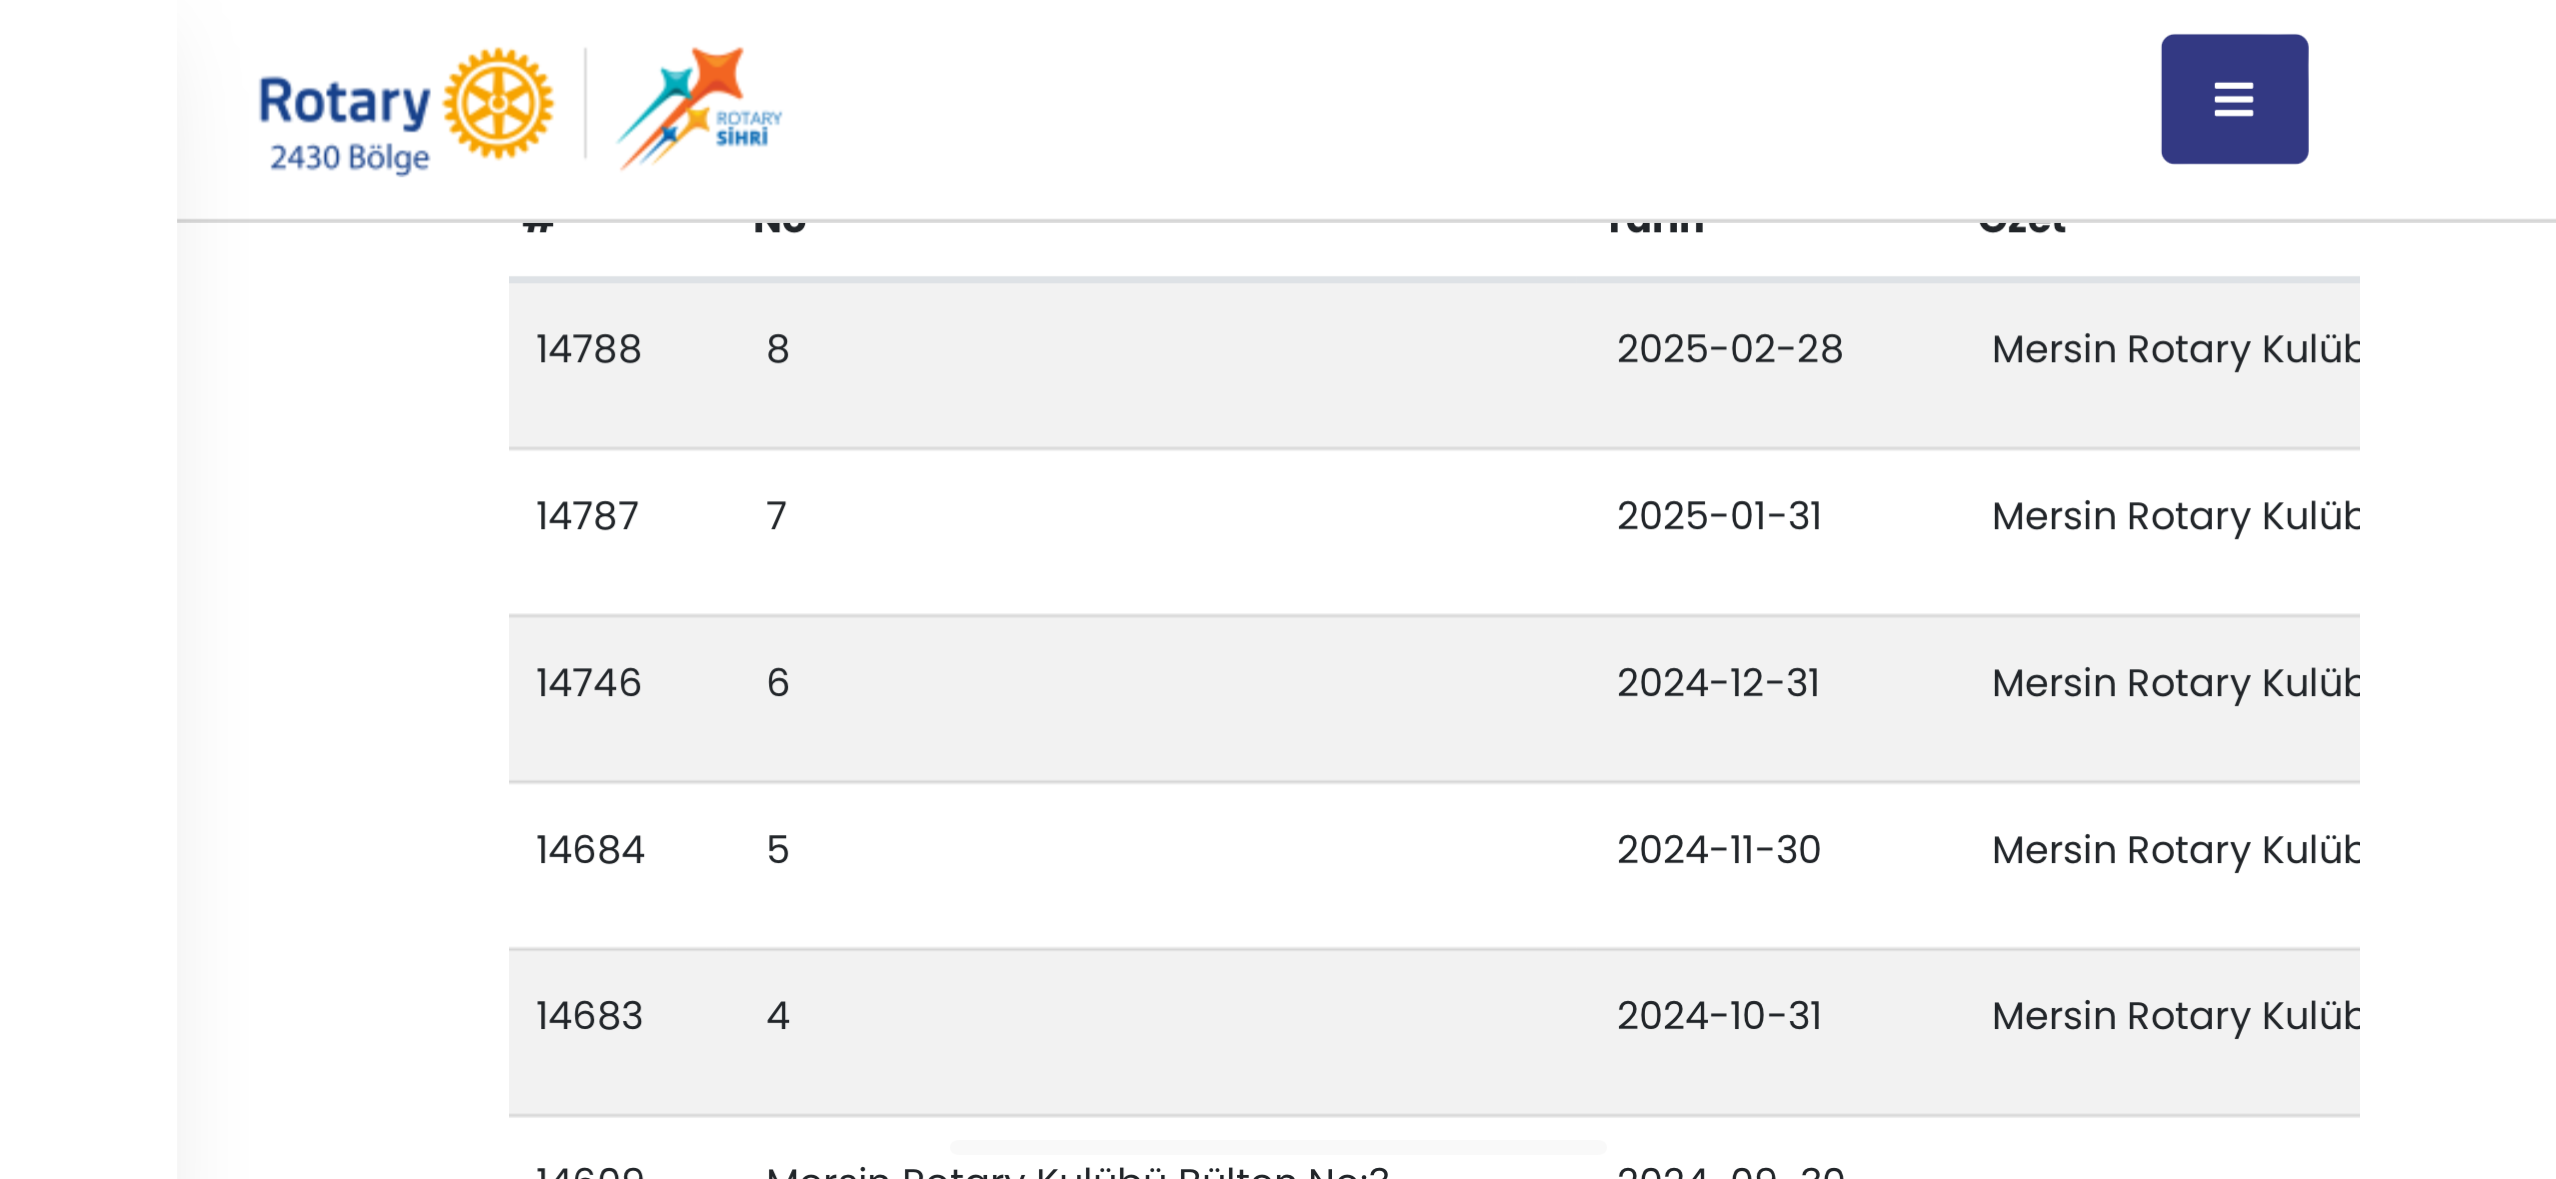Click the date 2025-01-31
Image resolution: width=2556 pixels, height=1179 pixels.
1719,516
